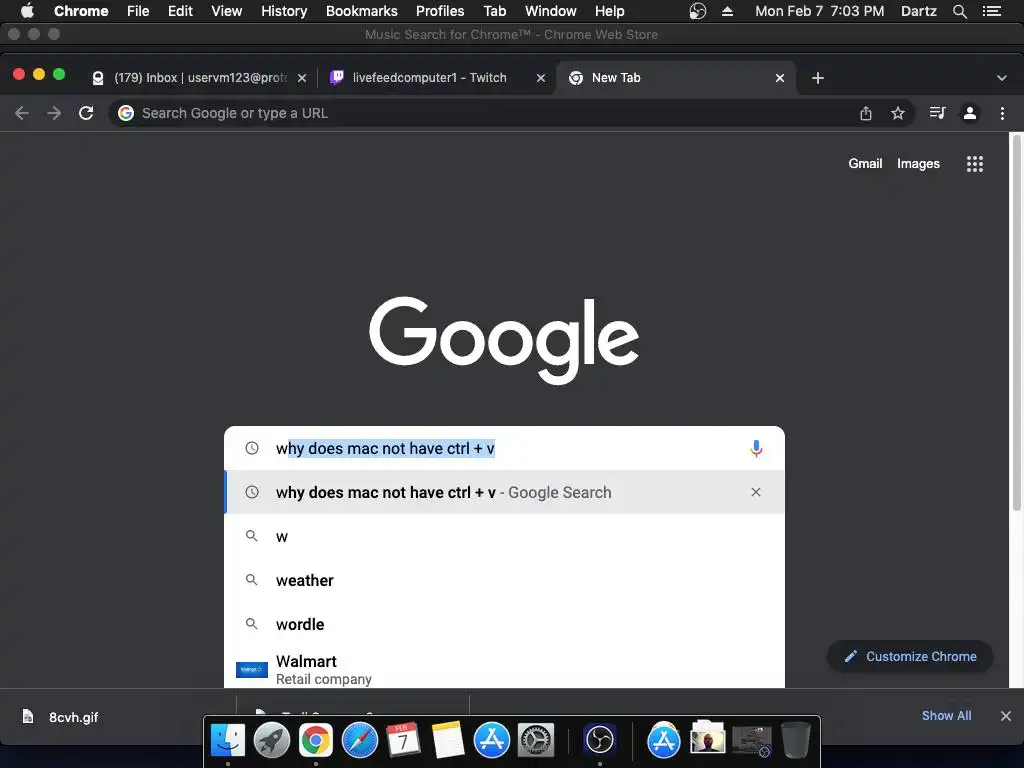Close the New Tab tab

[780, 78]
